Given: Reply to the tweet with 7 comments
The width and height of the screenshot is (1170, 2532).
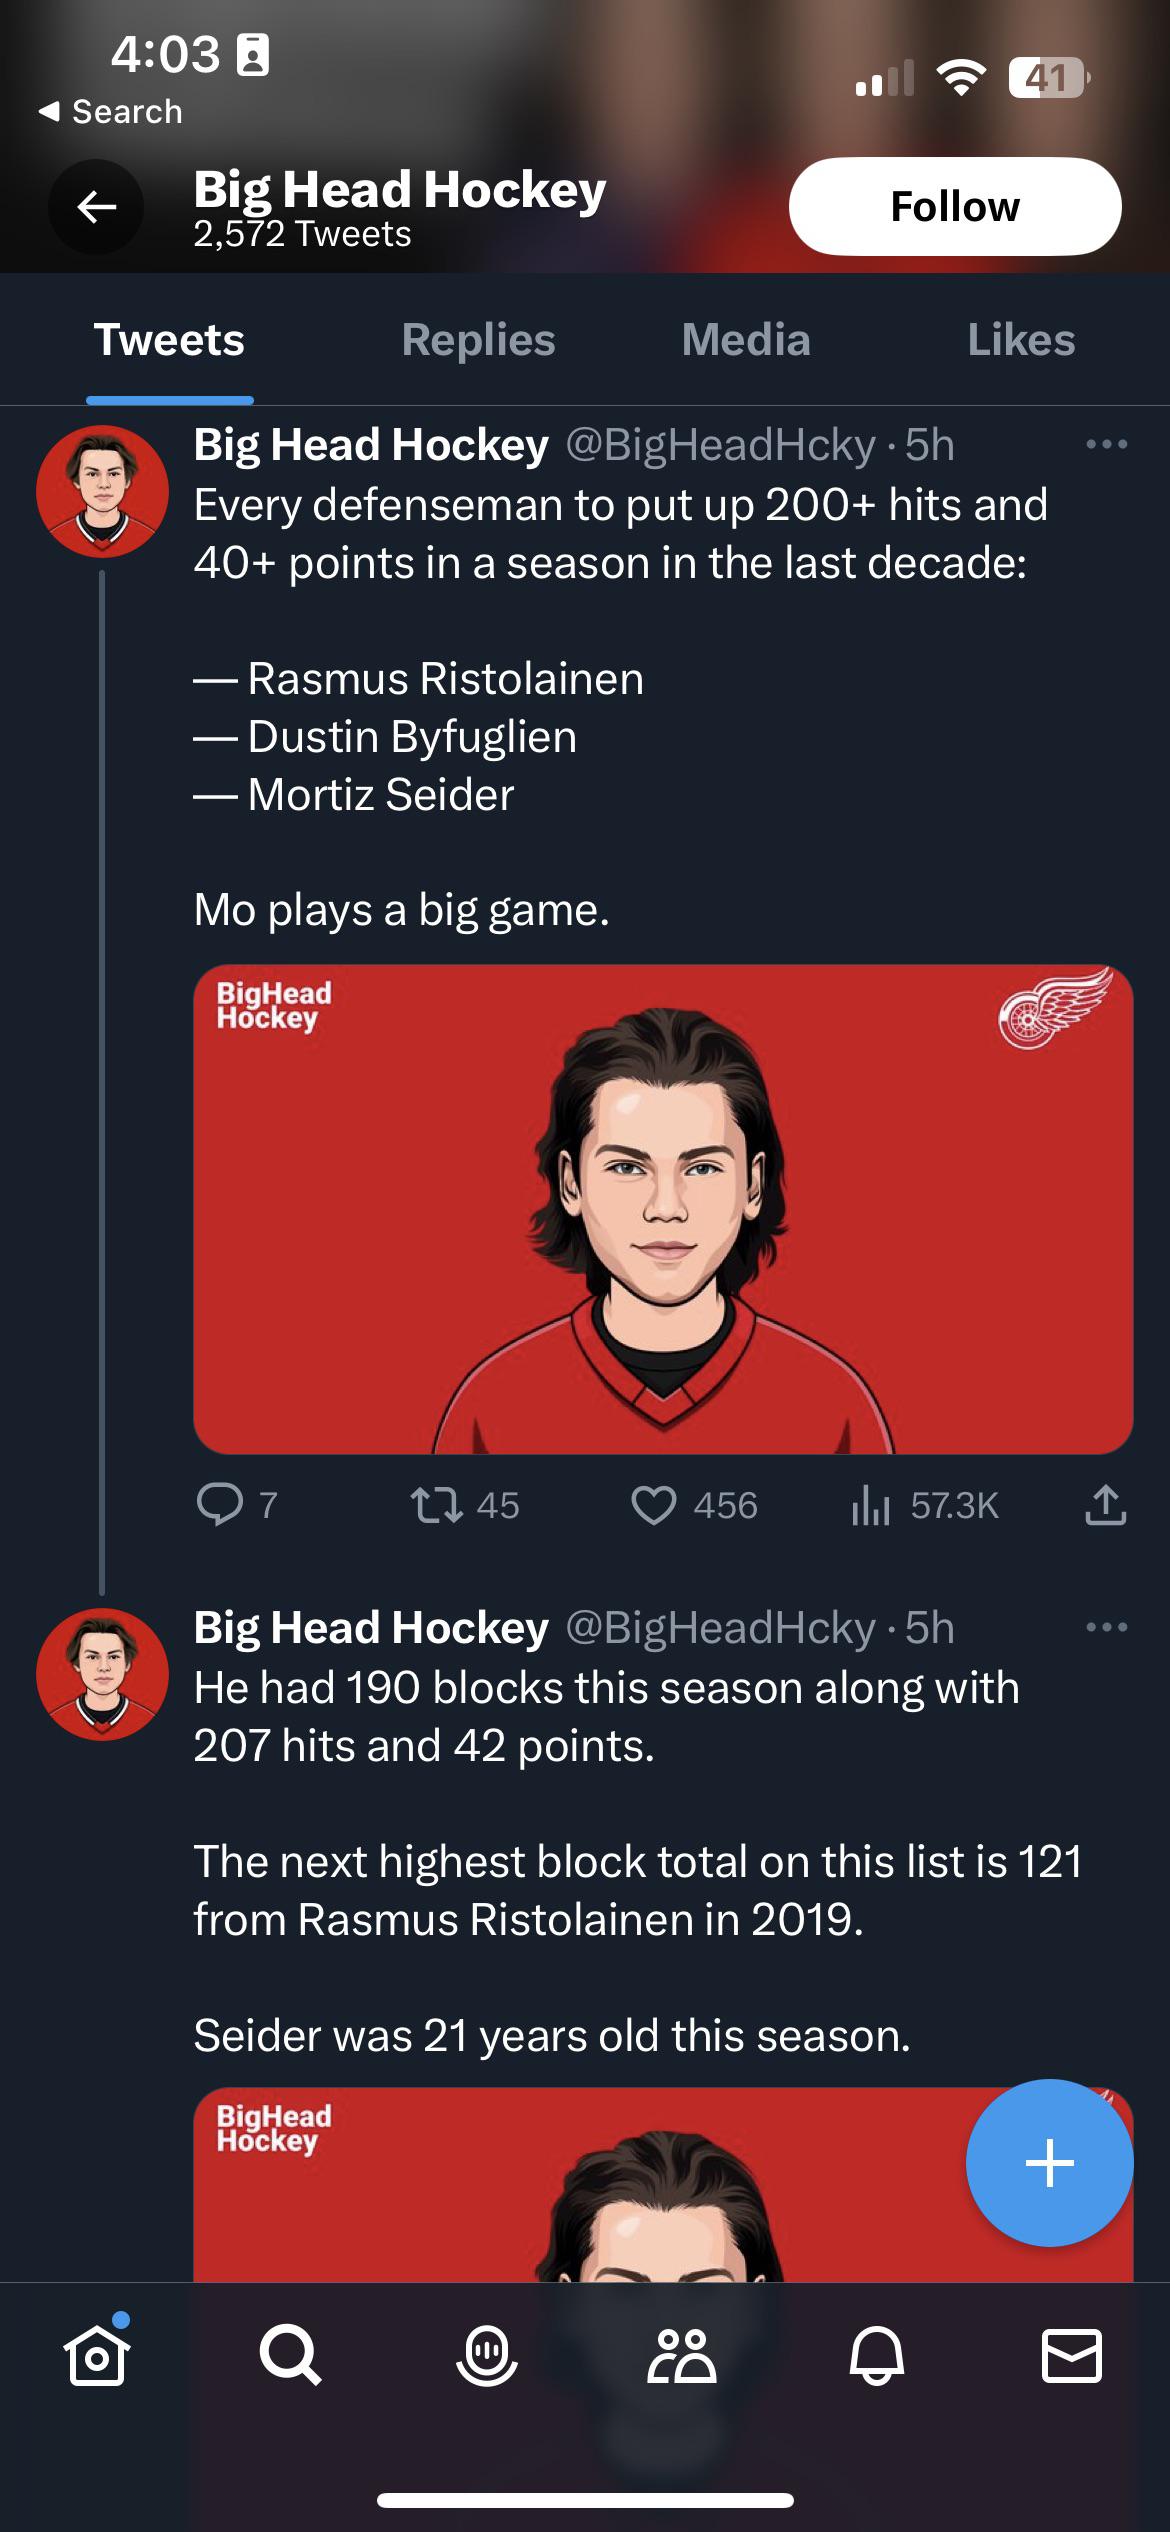Looking at the screenshot, I should coord(220,1505).
